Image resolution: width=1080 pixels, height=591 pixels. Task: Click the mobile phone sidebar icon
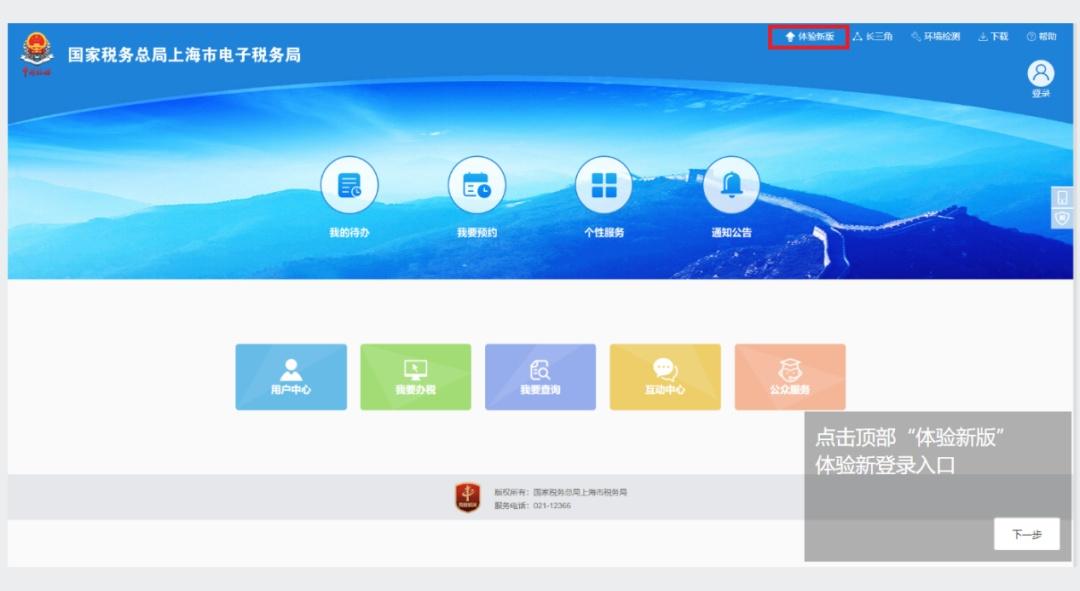1062,198
